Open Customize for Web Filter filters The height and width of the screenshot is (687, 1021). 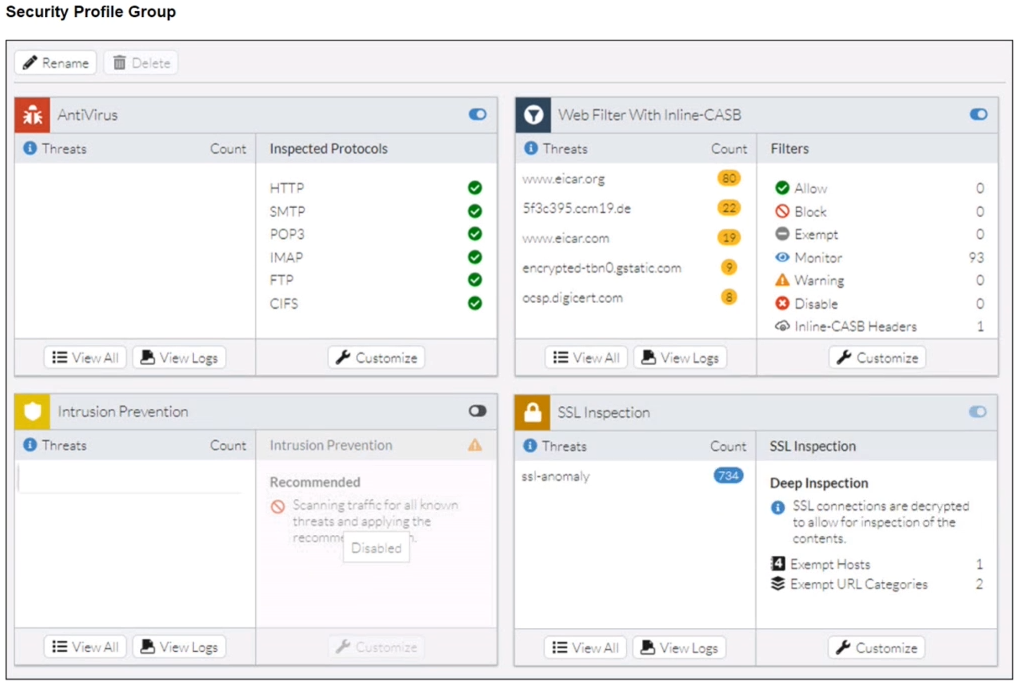(x=877, y=358)
